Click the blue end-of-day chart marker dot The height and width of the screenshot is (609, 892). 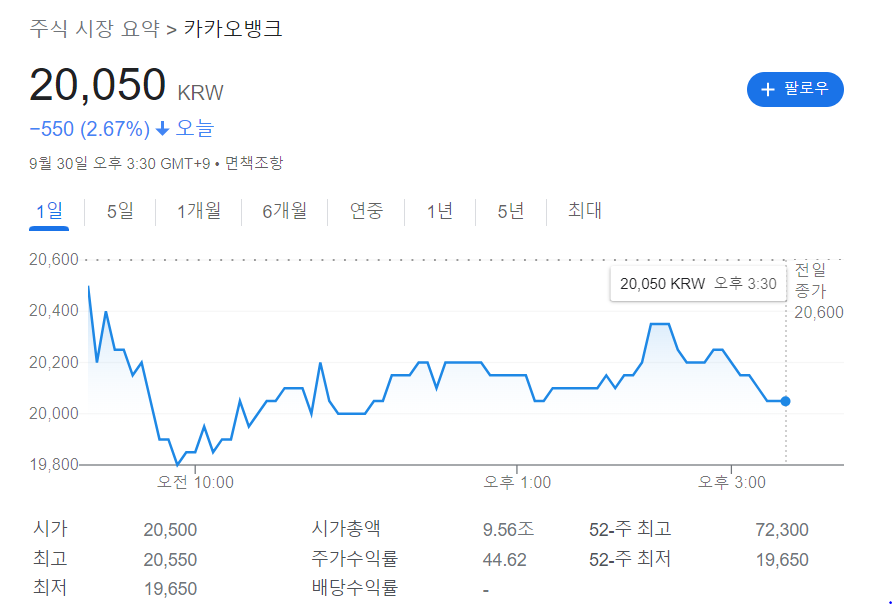[786, 401]
